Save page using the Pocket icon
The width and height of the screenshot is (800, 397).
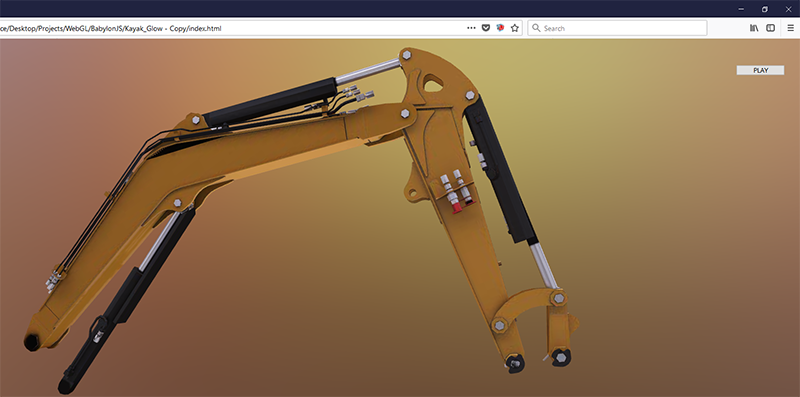(x=486, y=28)
